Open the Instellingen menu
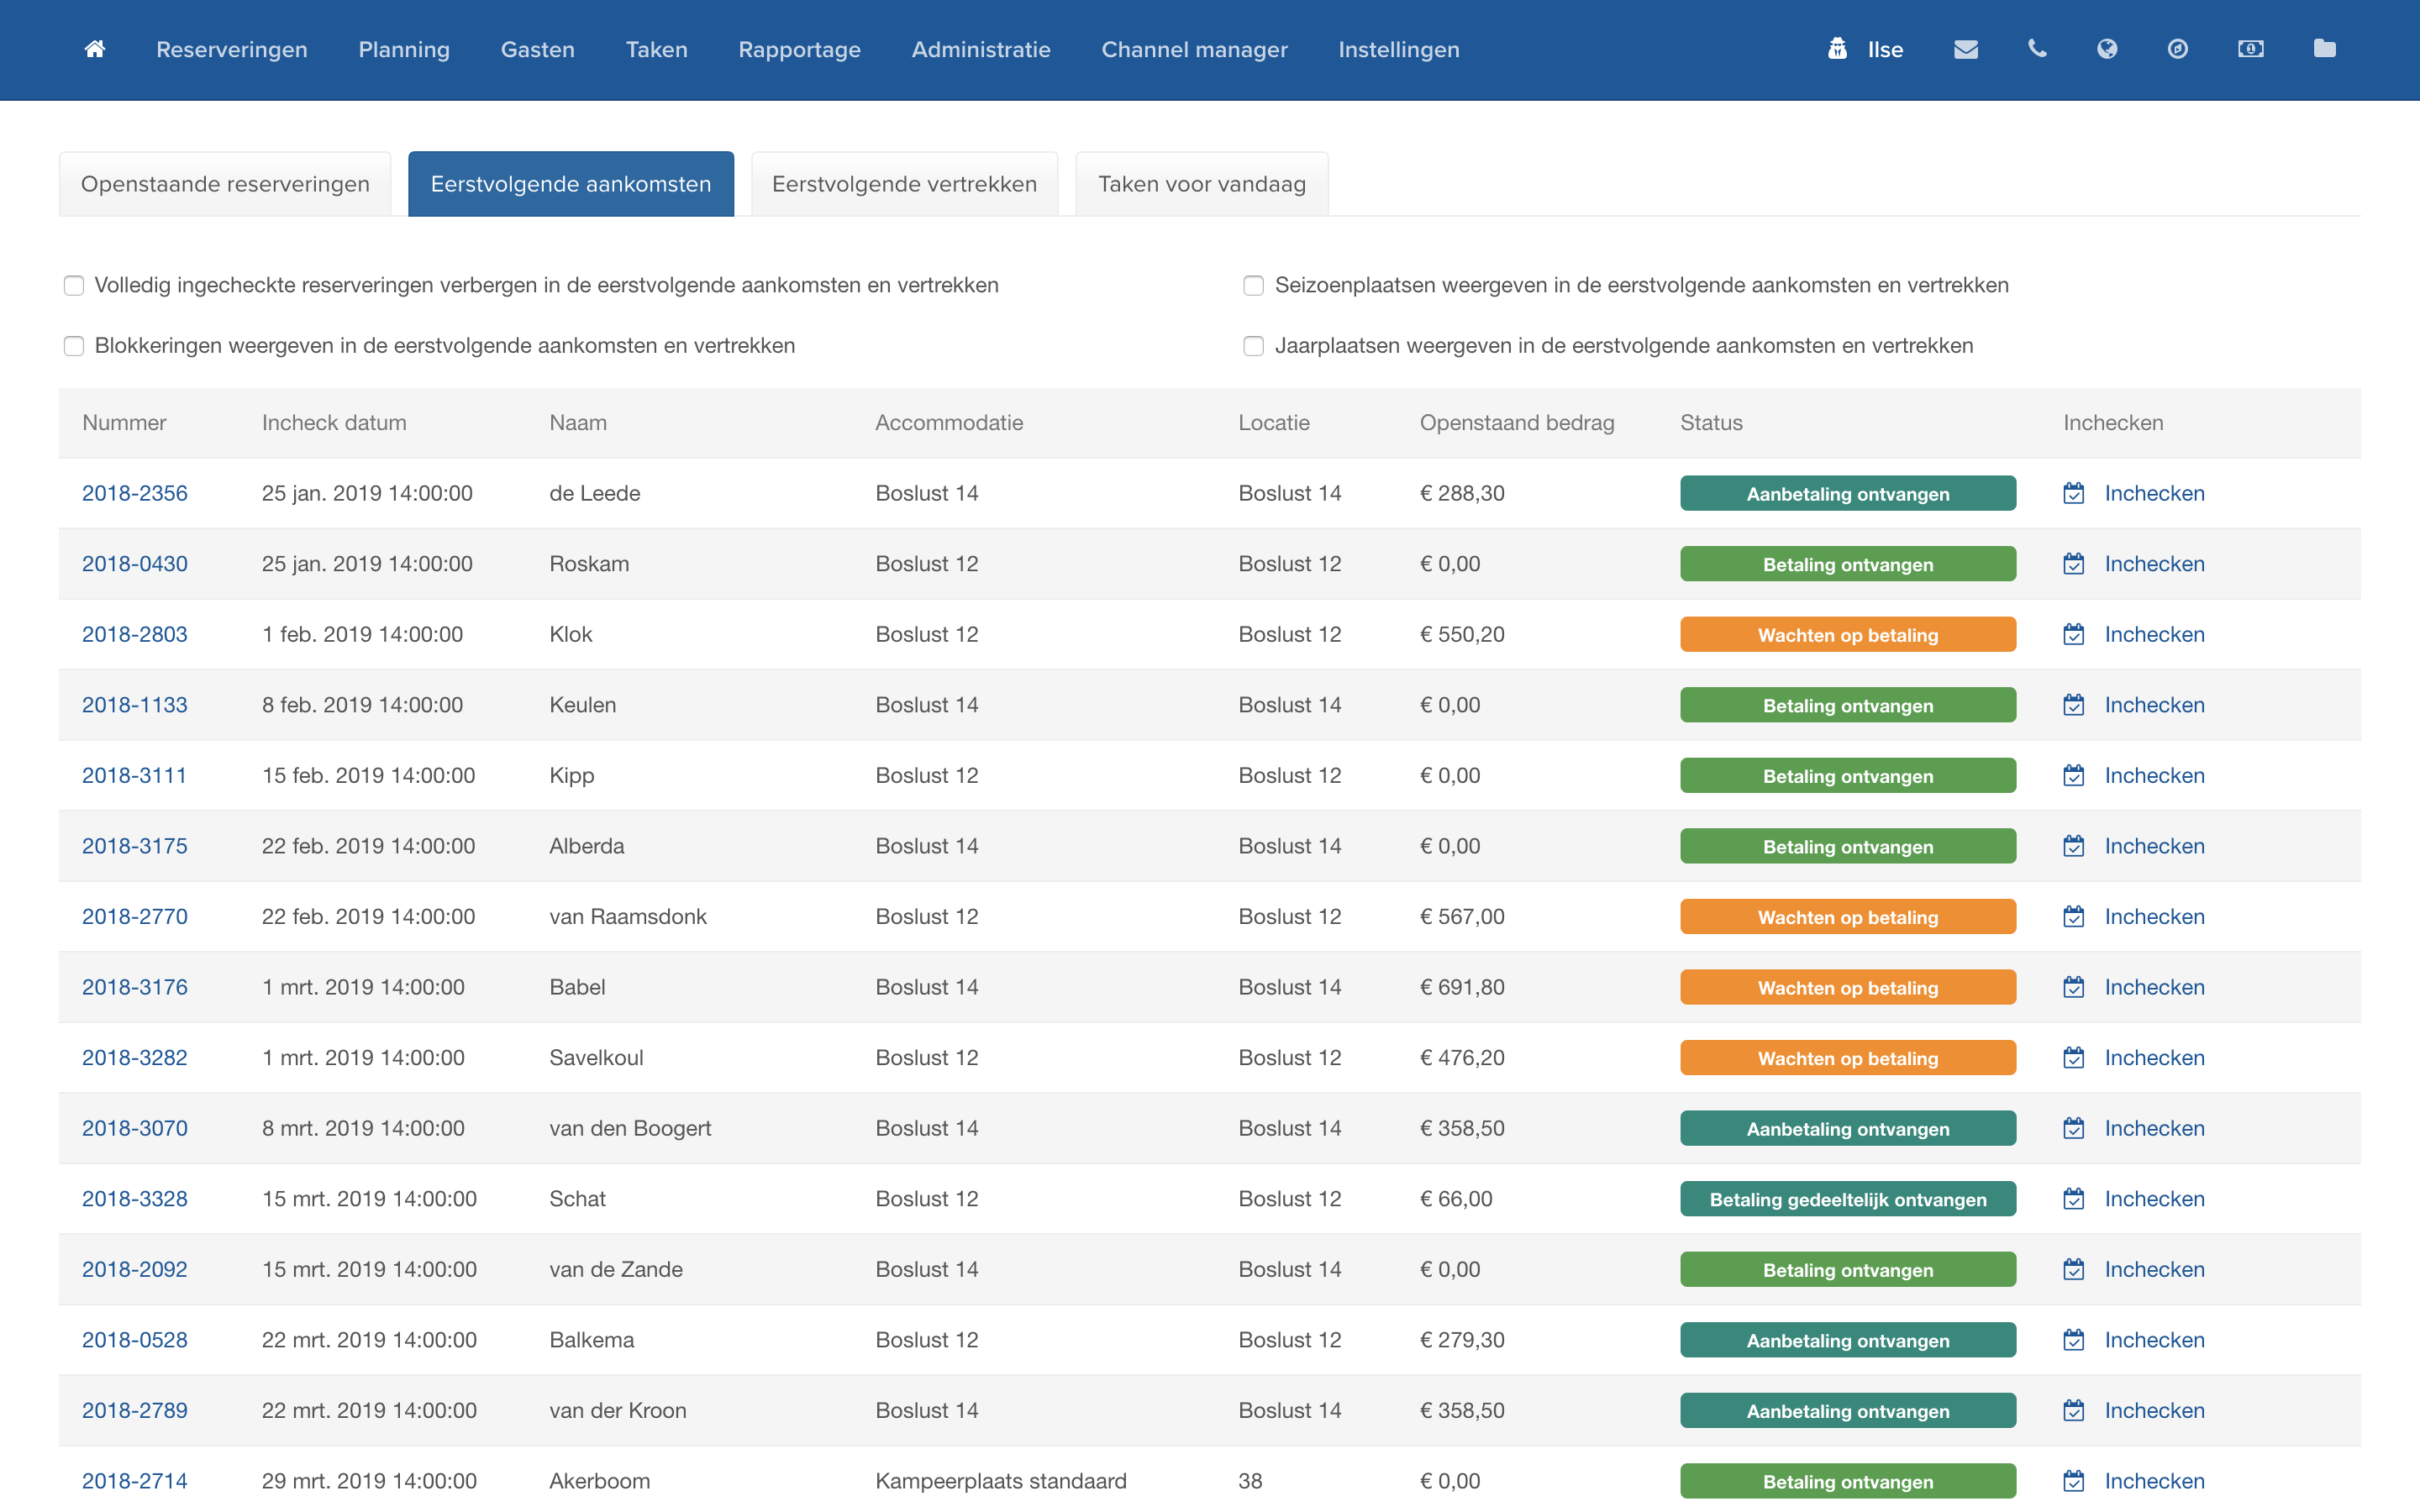This screenshot has height=1512, width=2420. 1399,49
